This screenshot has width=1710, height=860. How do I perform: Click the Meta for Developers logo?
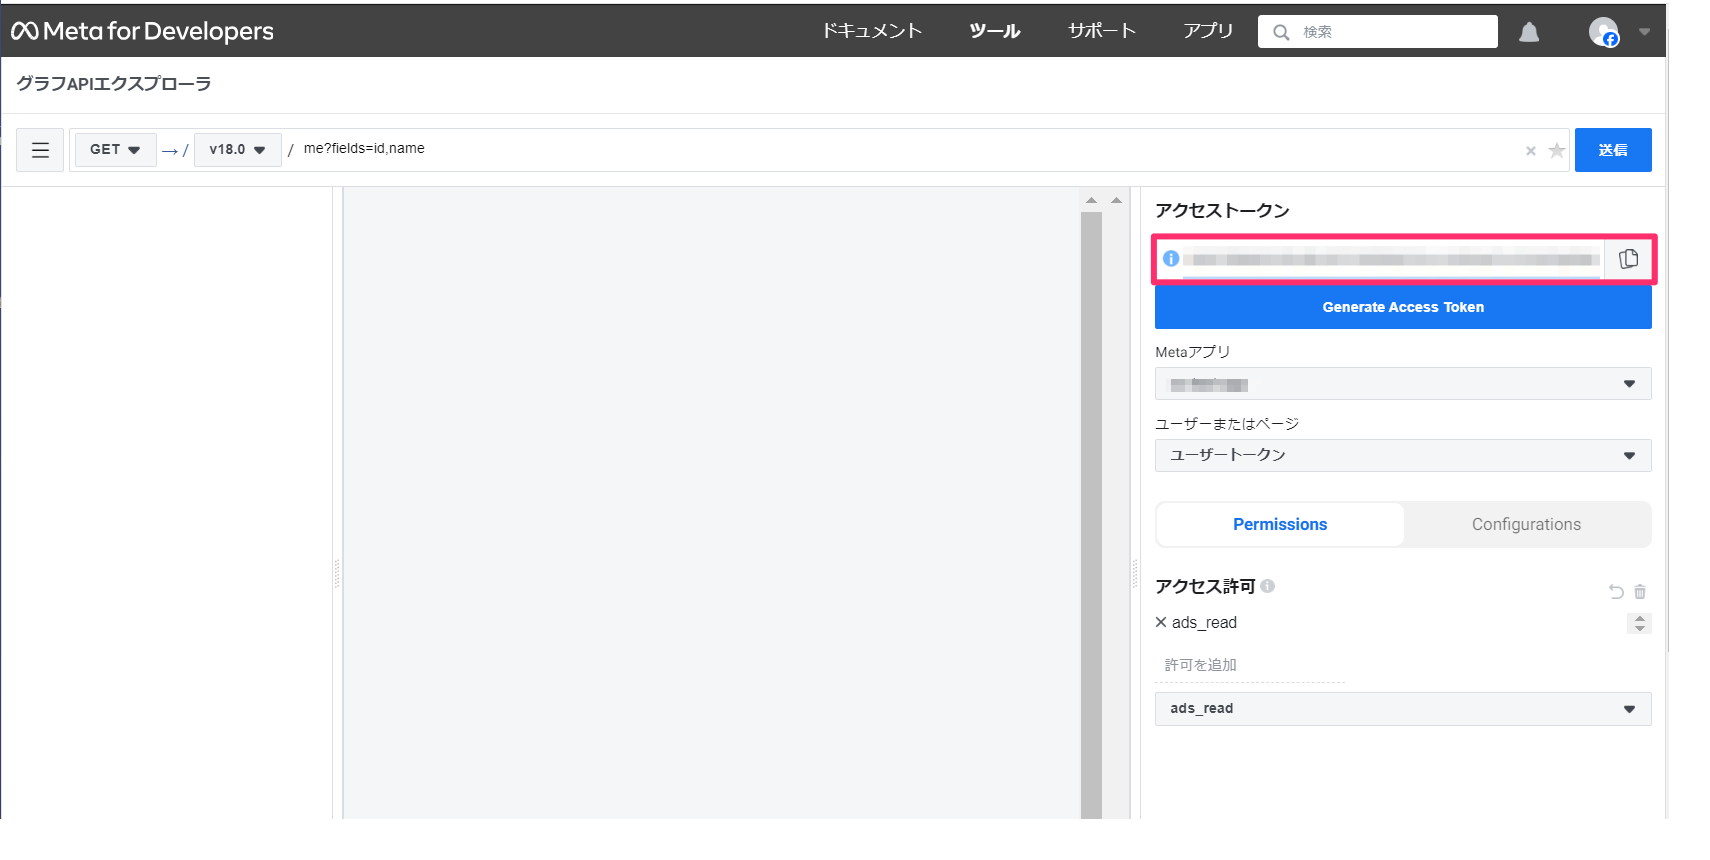click(142, 31)
